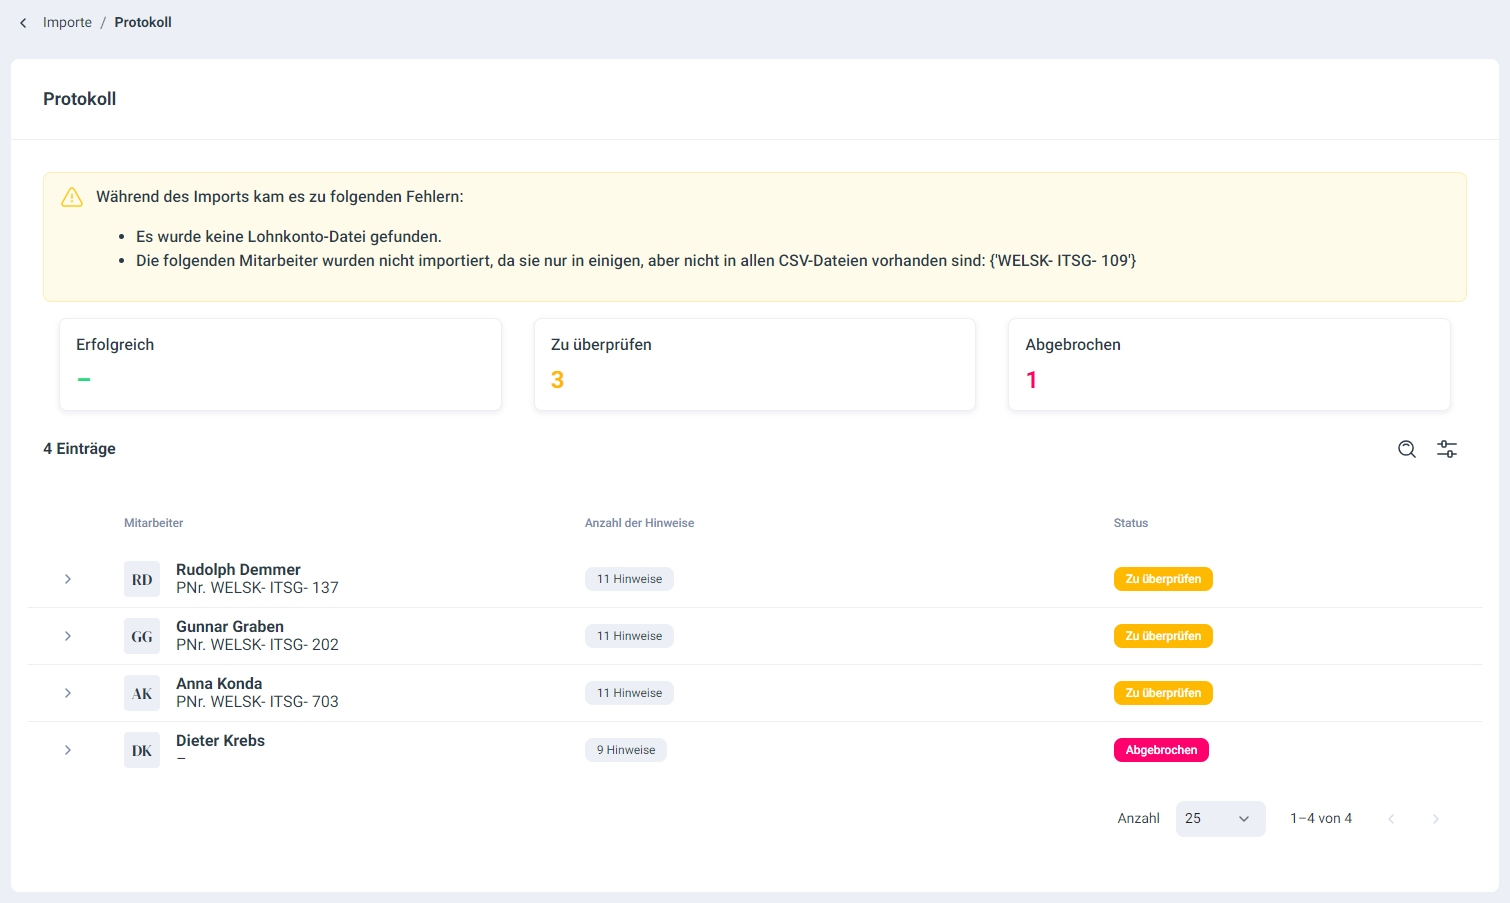Viewport: 1510px width, 903px height.
Task: Click the AK avatar for Anna Konda
Action: coord(142,693)
